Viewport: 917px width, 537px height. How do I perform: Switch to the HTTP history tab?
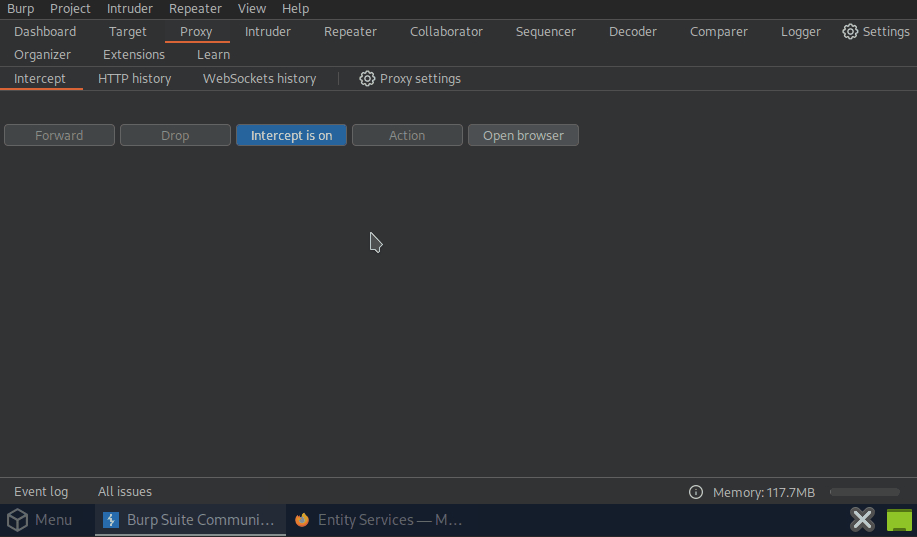tap(134, 78)
